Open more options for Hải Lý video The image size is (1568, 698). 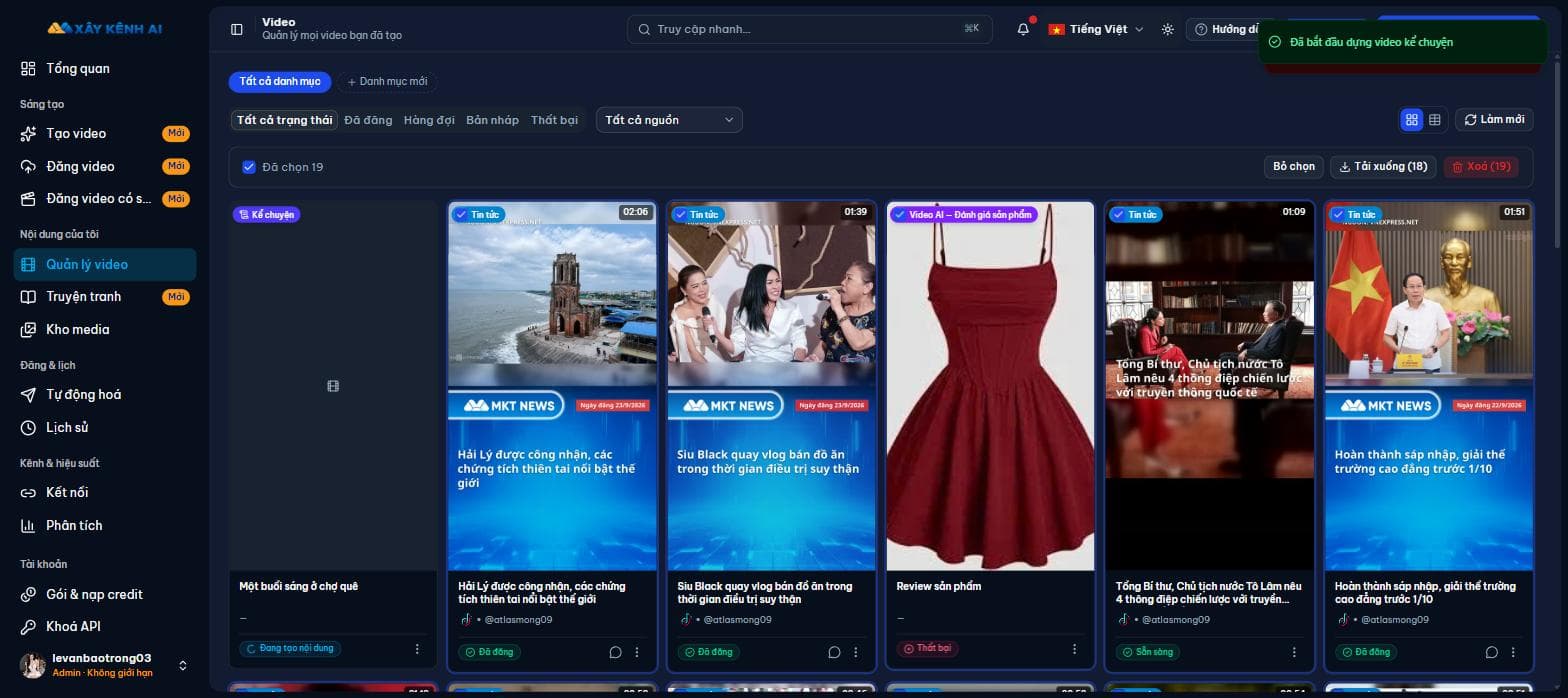pos(637,652)
